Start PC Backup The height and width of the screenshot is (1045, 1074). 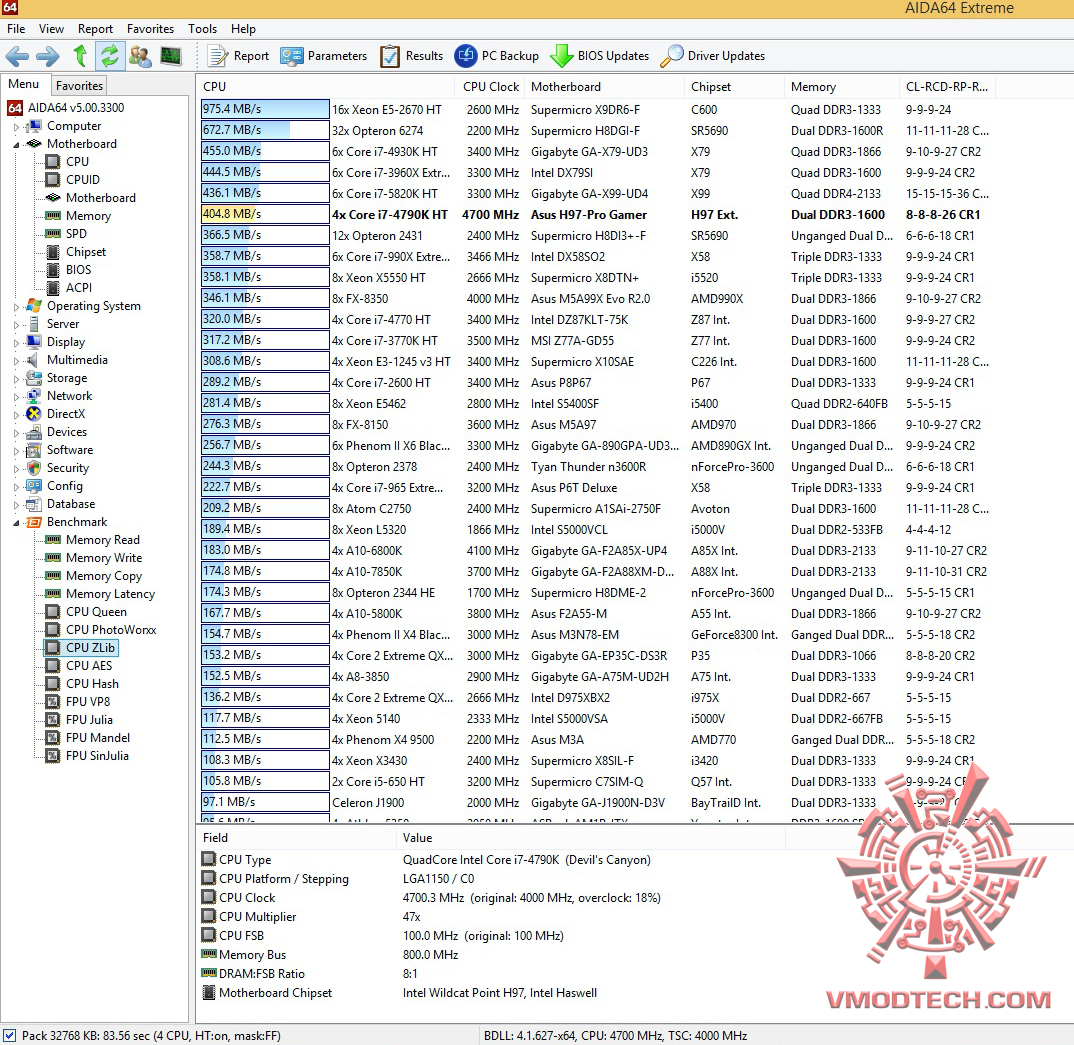coord(497,56)
